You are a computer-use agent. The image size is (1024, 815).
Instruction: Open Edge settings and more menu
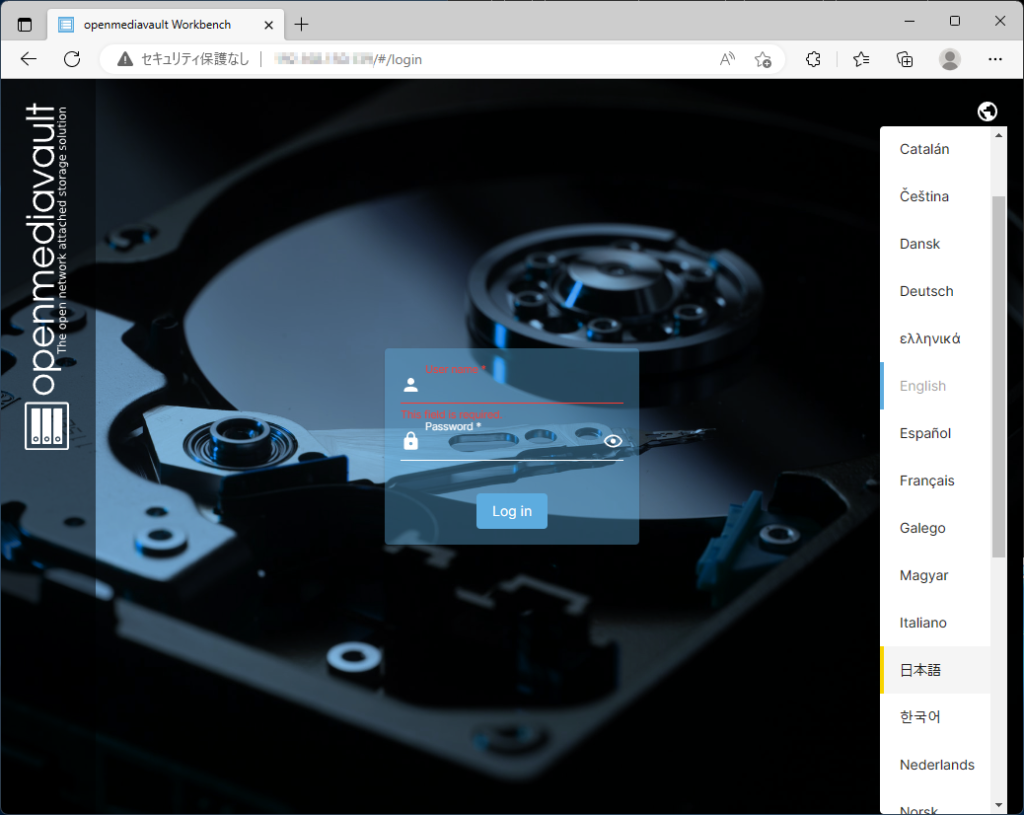pyautogui.click(x=995, y=59)
